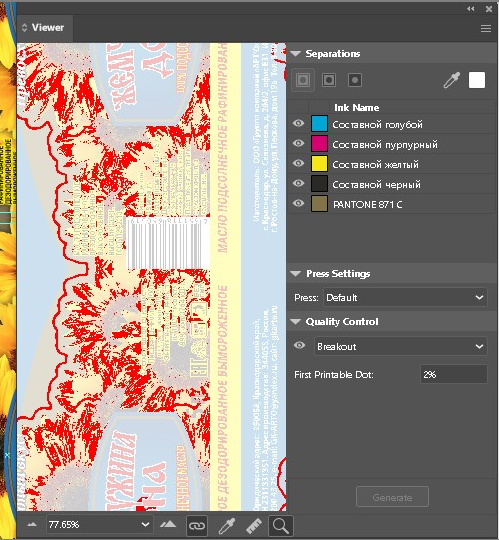The image size is (499, 540).
Task: Select the Составной черный ink name
Action: pos(376,184)
